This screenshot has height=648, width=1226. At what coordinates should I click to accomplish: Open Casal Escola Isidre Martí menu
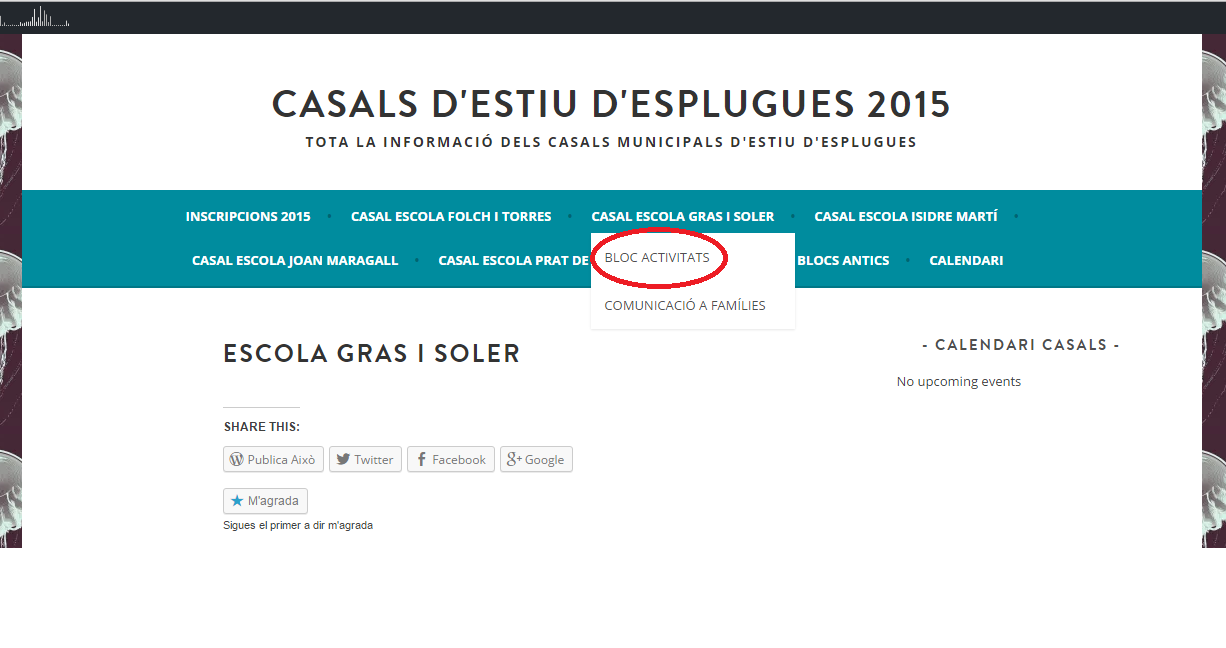[x=905, y=217]
